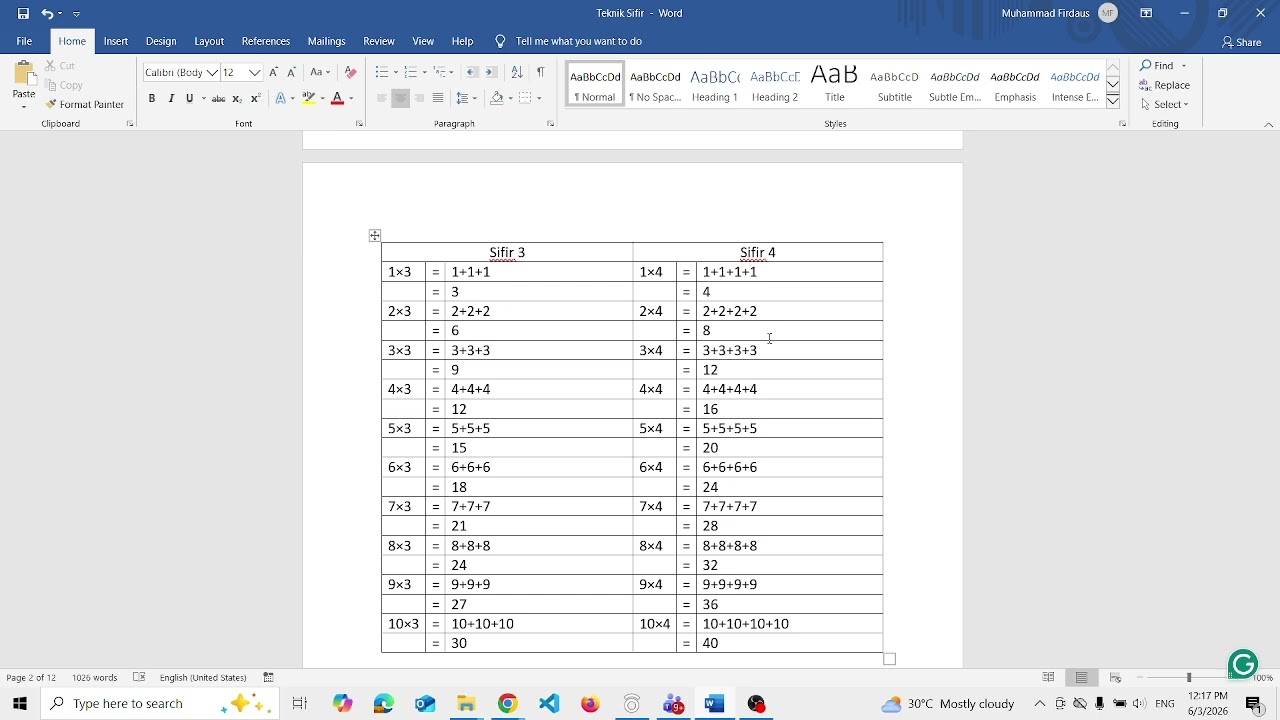Activate the Format Painter tool
The width and height of the screenshot is (1280, 720).
coord(85,104)
